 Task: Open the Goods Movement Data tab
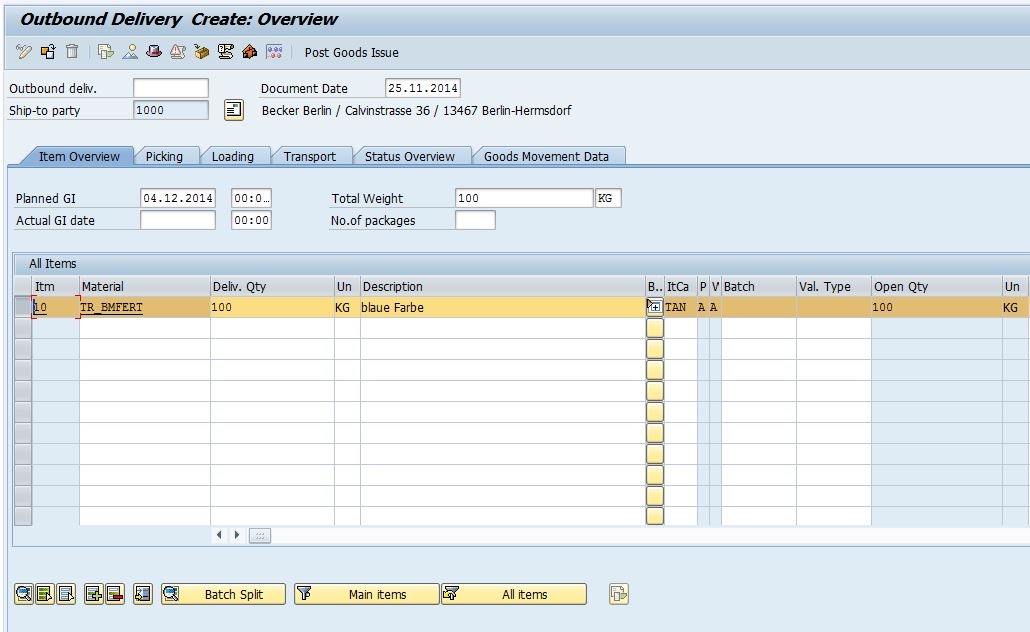coord(547,156)
